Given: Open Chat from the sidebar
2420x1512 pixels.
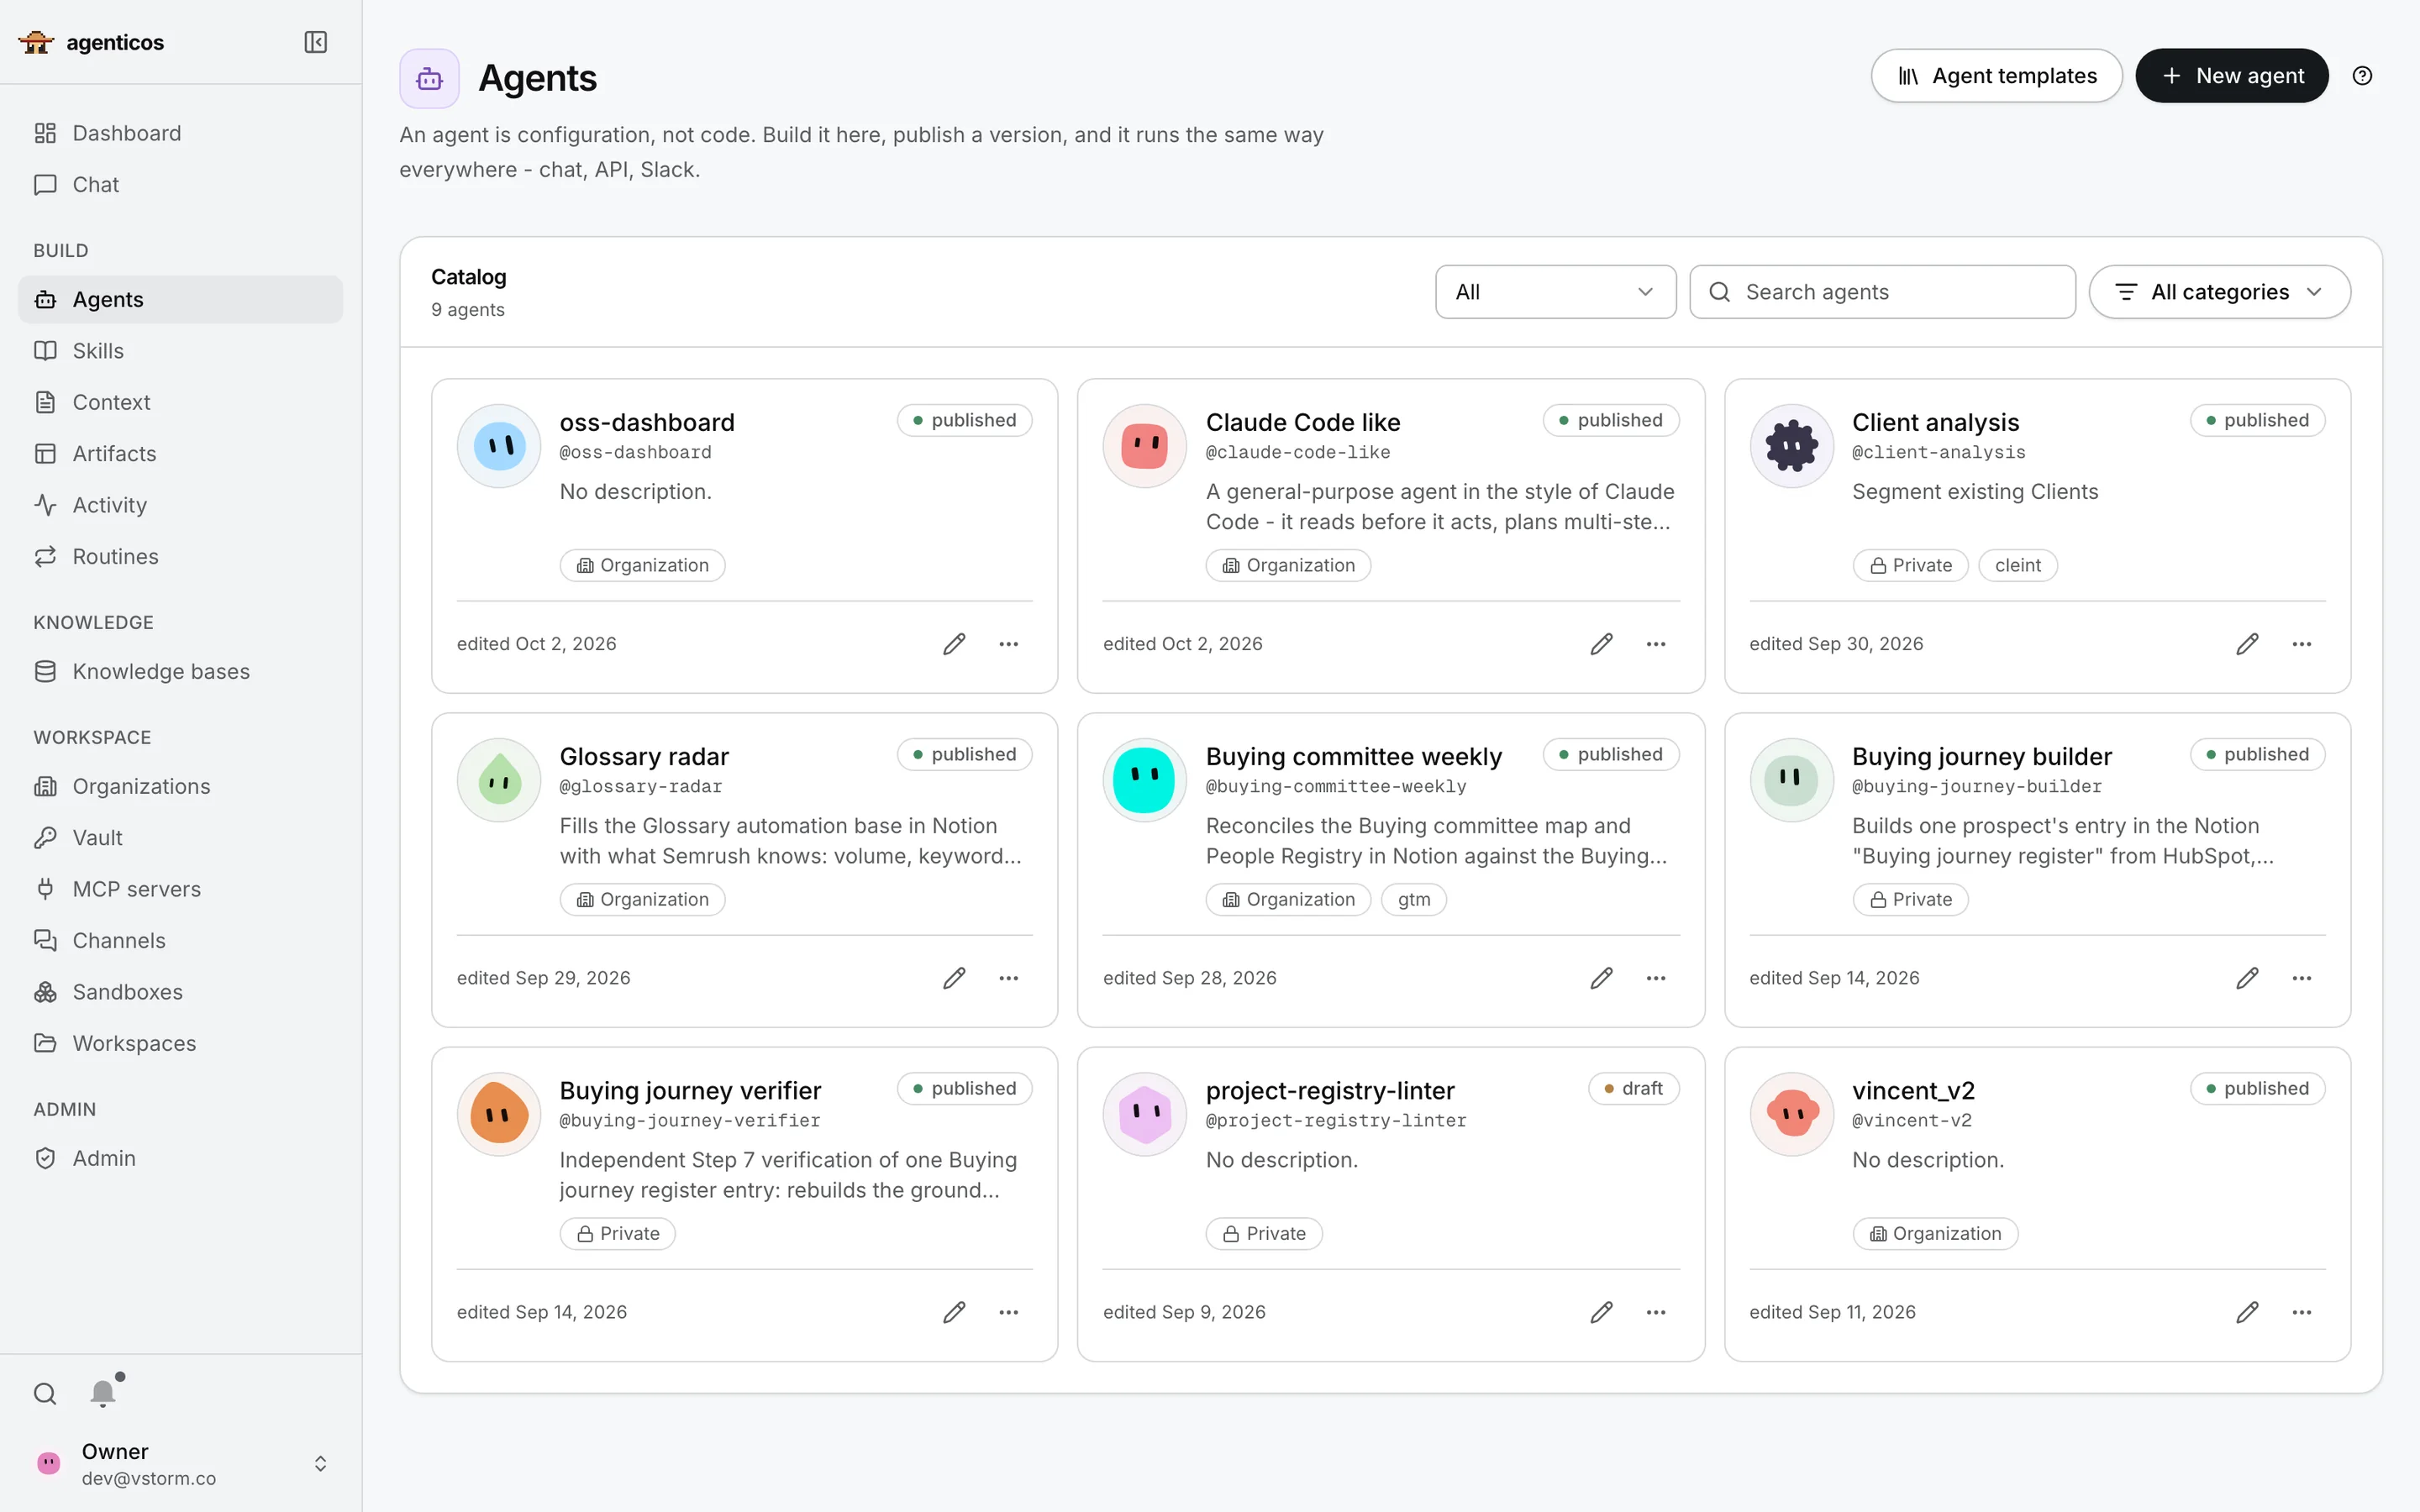Looking at the screenshot, I should [181, 185].
